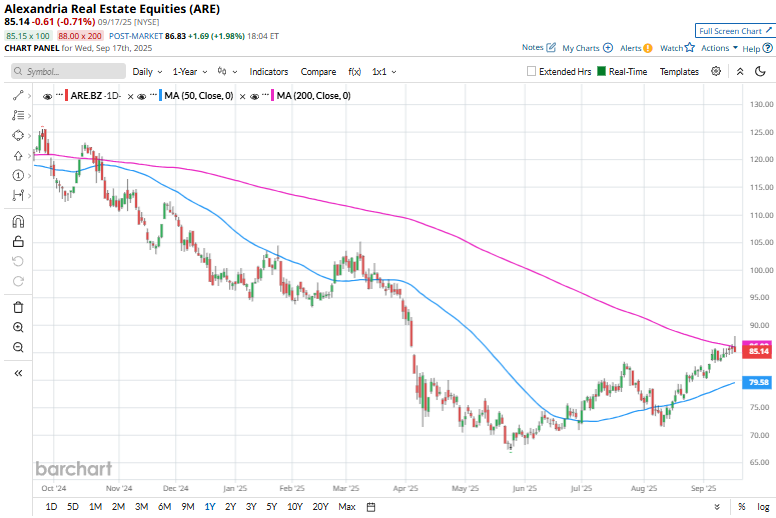This screenshot has width=776, height=518.
Task: Toggle visibility of MA 50 indicator
Action: tap(142, 96)
